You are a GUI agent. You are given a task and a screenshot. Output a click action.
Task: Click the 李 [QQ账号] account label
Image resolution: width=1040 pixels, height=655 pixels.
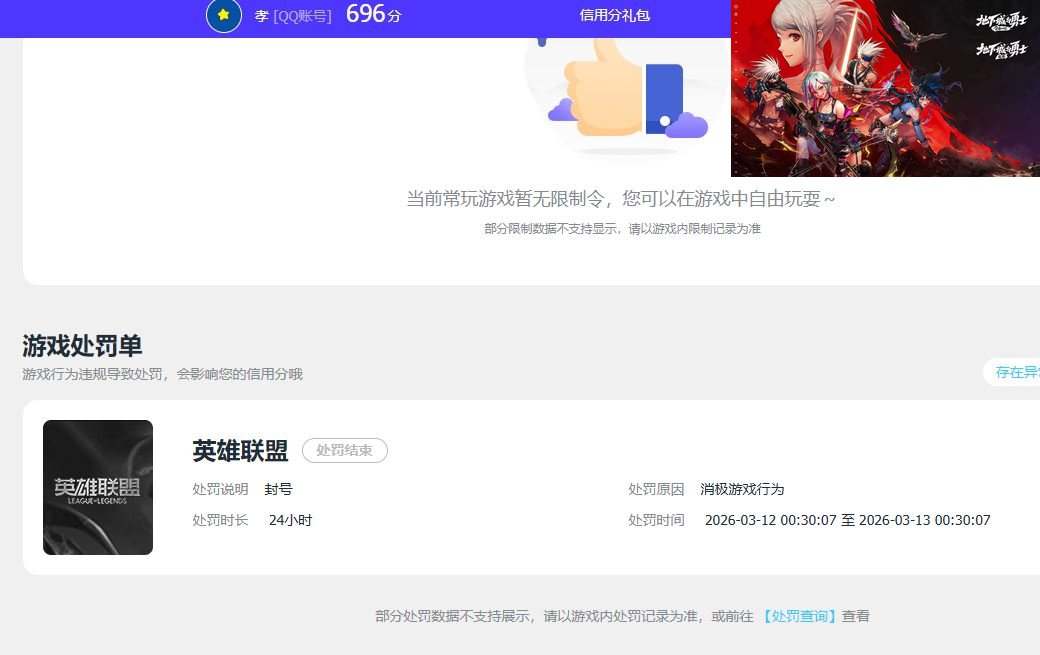click(292, 16)
